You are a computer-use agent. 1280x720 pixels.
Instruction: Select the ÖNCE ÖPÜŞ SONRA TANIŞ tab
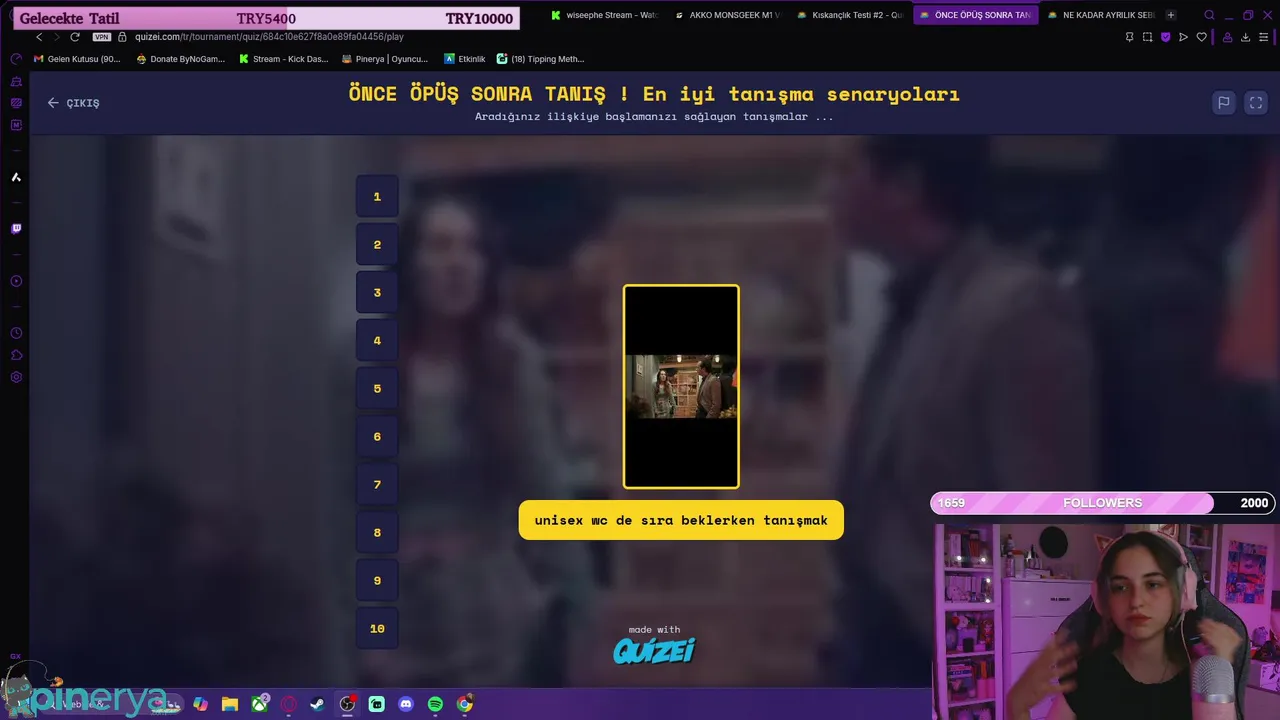[975, 15]
